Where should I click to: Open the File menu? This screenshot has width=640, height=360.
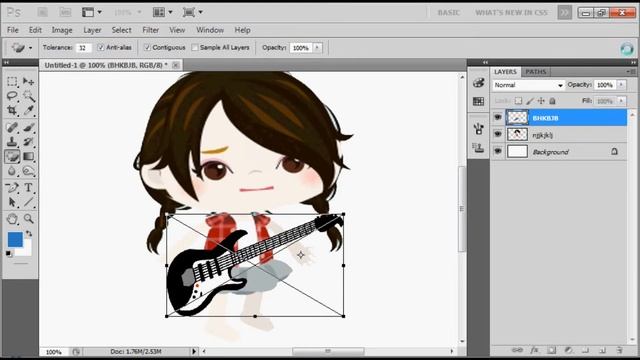coord(13,30)
